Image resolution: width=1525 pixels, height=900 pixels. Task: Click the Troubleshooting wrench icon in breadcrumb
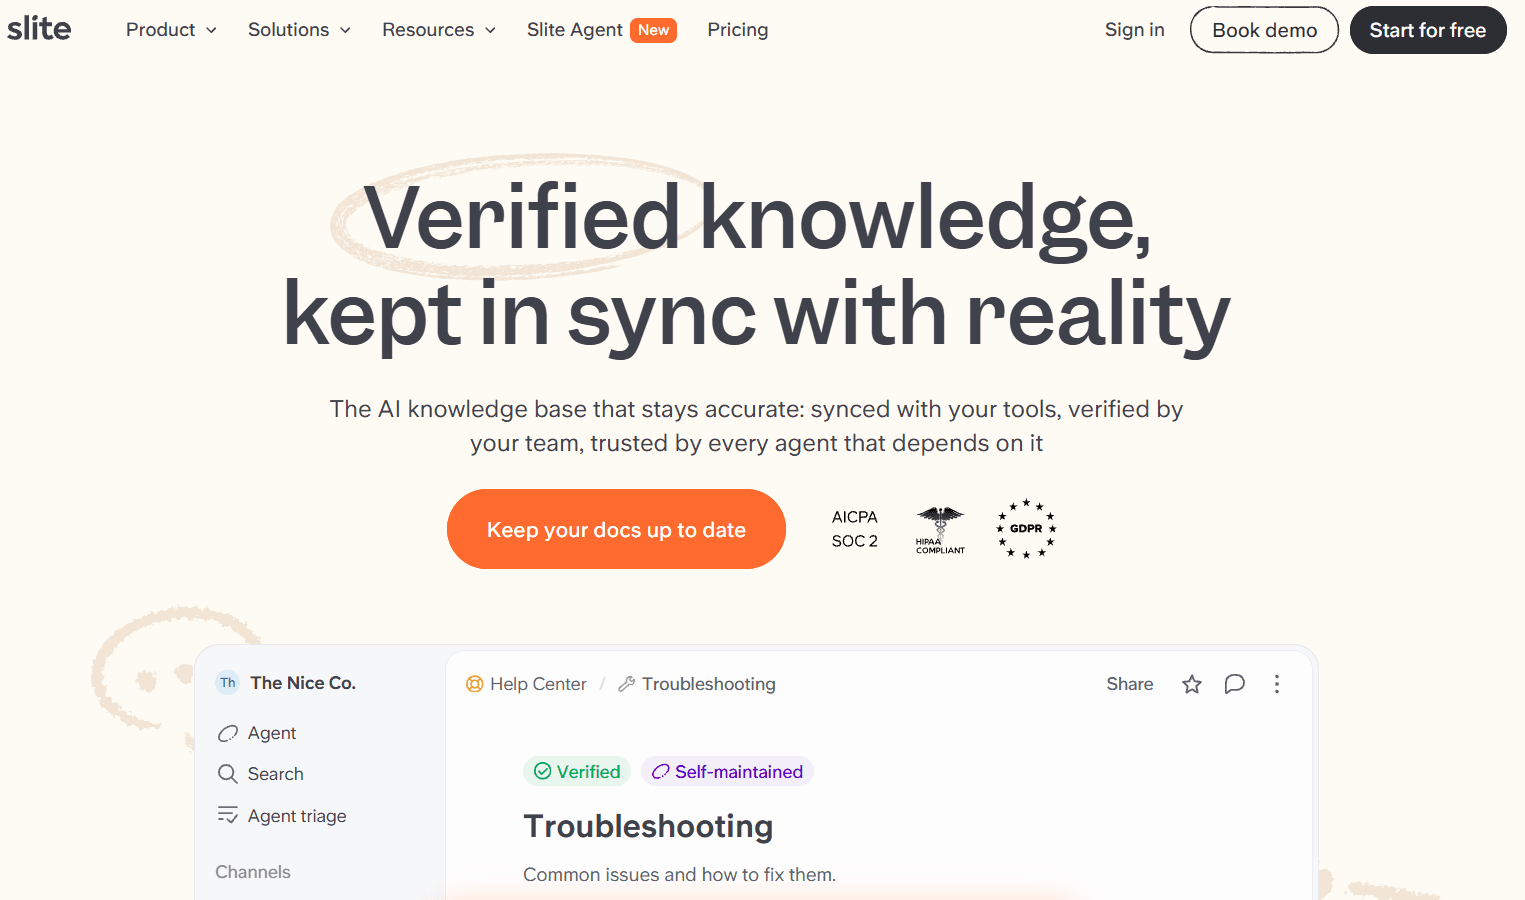(627, 684)
